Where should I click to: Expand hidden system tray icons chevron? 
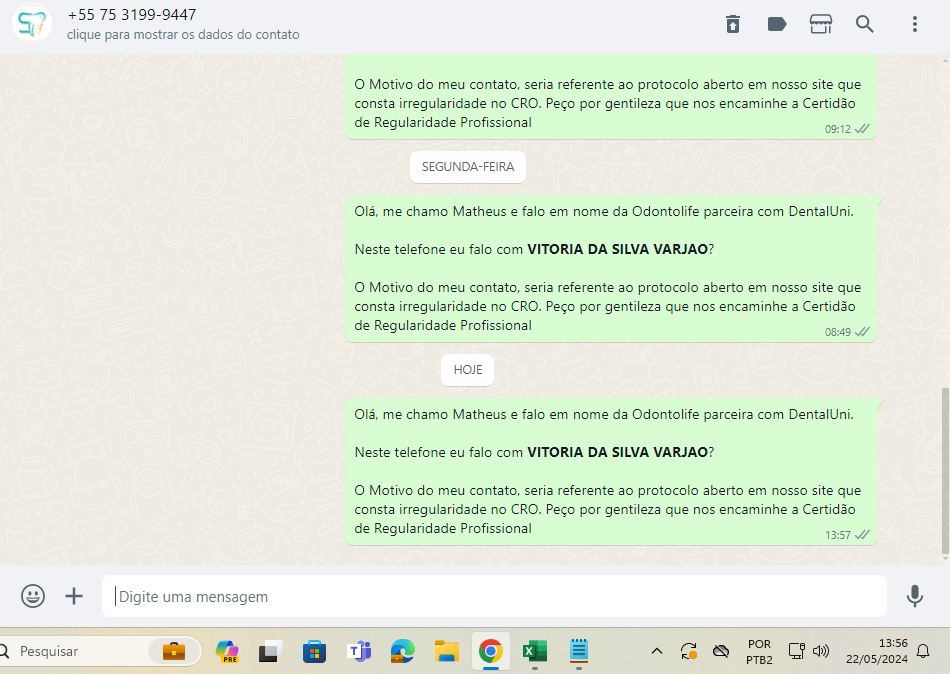coord(657,652)
